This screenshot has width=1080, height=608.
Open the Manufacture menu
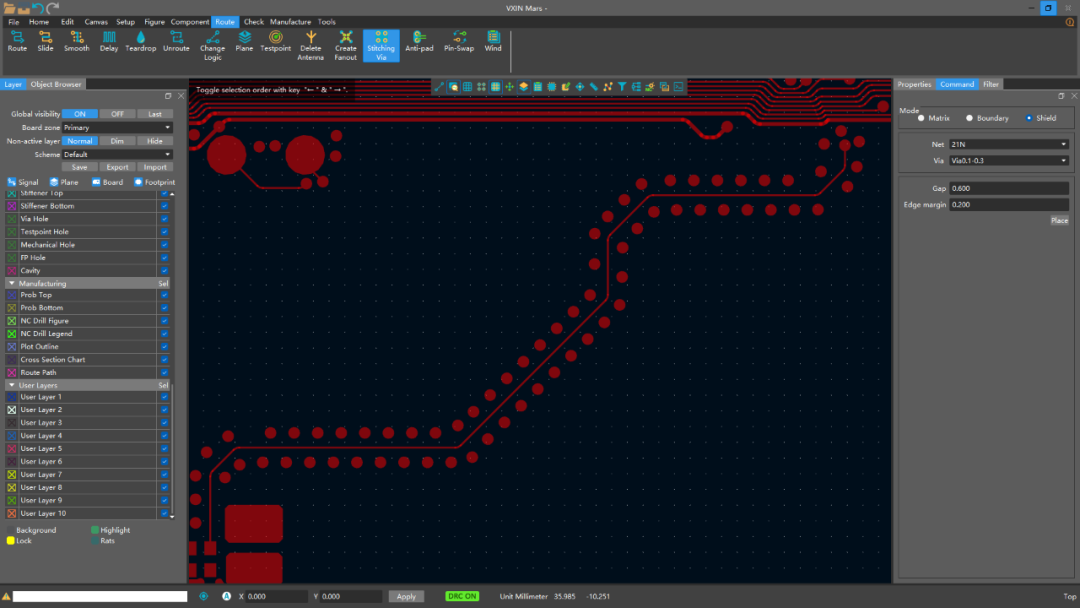pos(290,22)
